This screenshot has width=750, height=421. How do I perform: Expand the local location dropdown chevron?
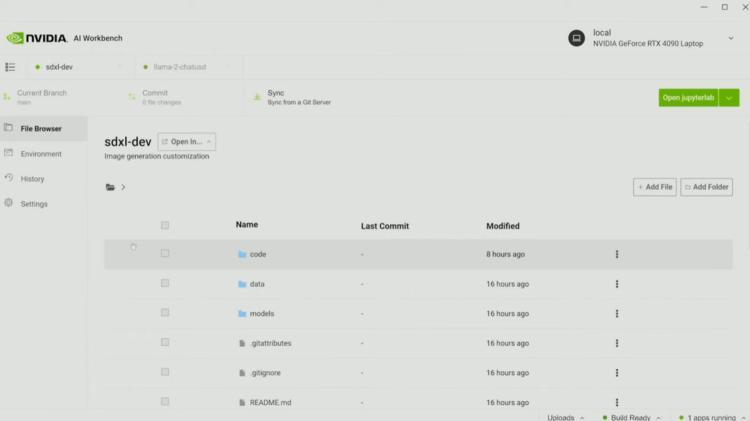730,38
